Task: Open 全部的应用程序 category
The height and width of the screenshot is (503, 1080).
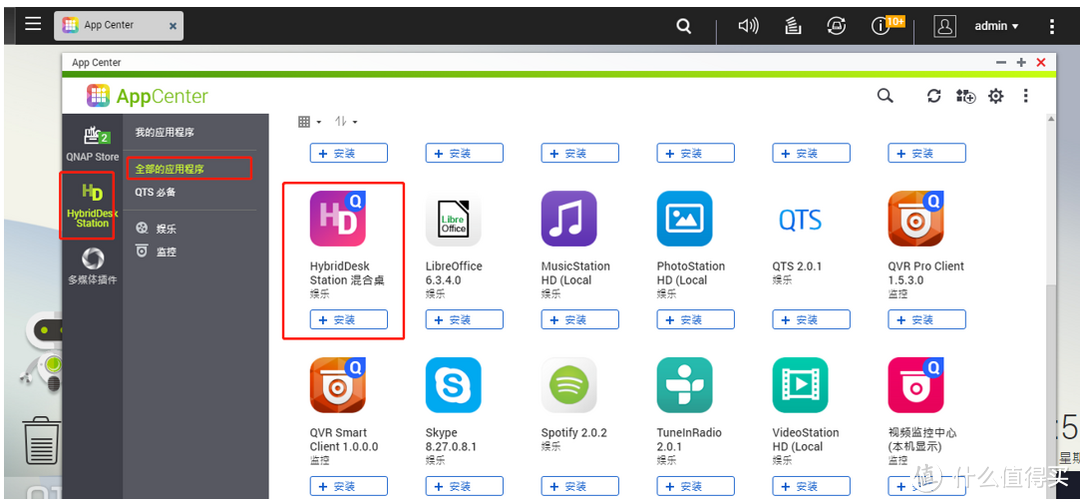Action: 169,169
